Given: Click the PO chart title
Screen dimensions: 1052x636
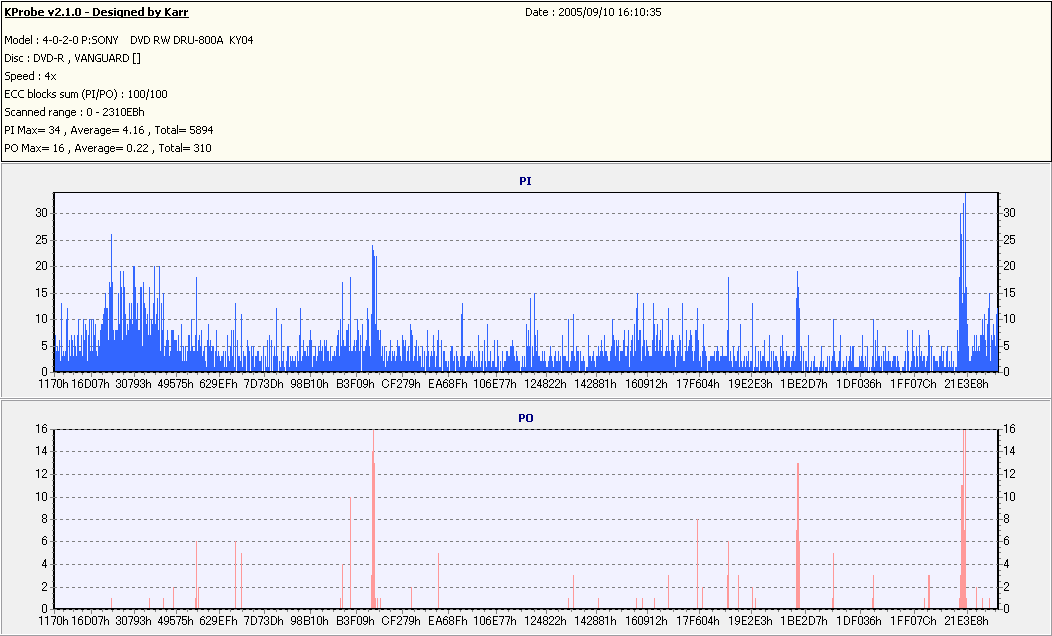Looking at the screenshot, I should click(x=525, y=418).
